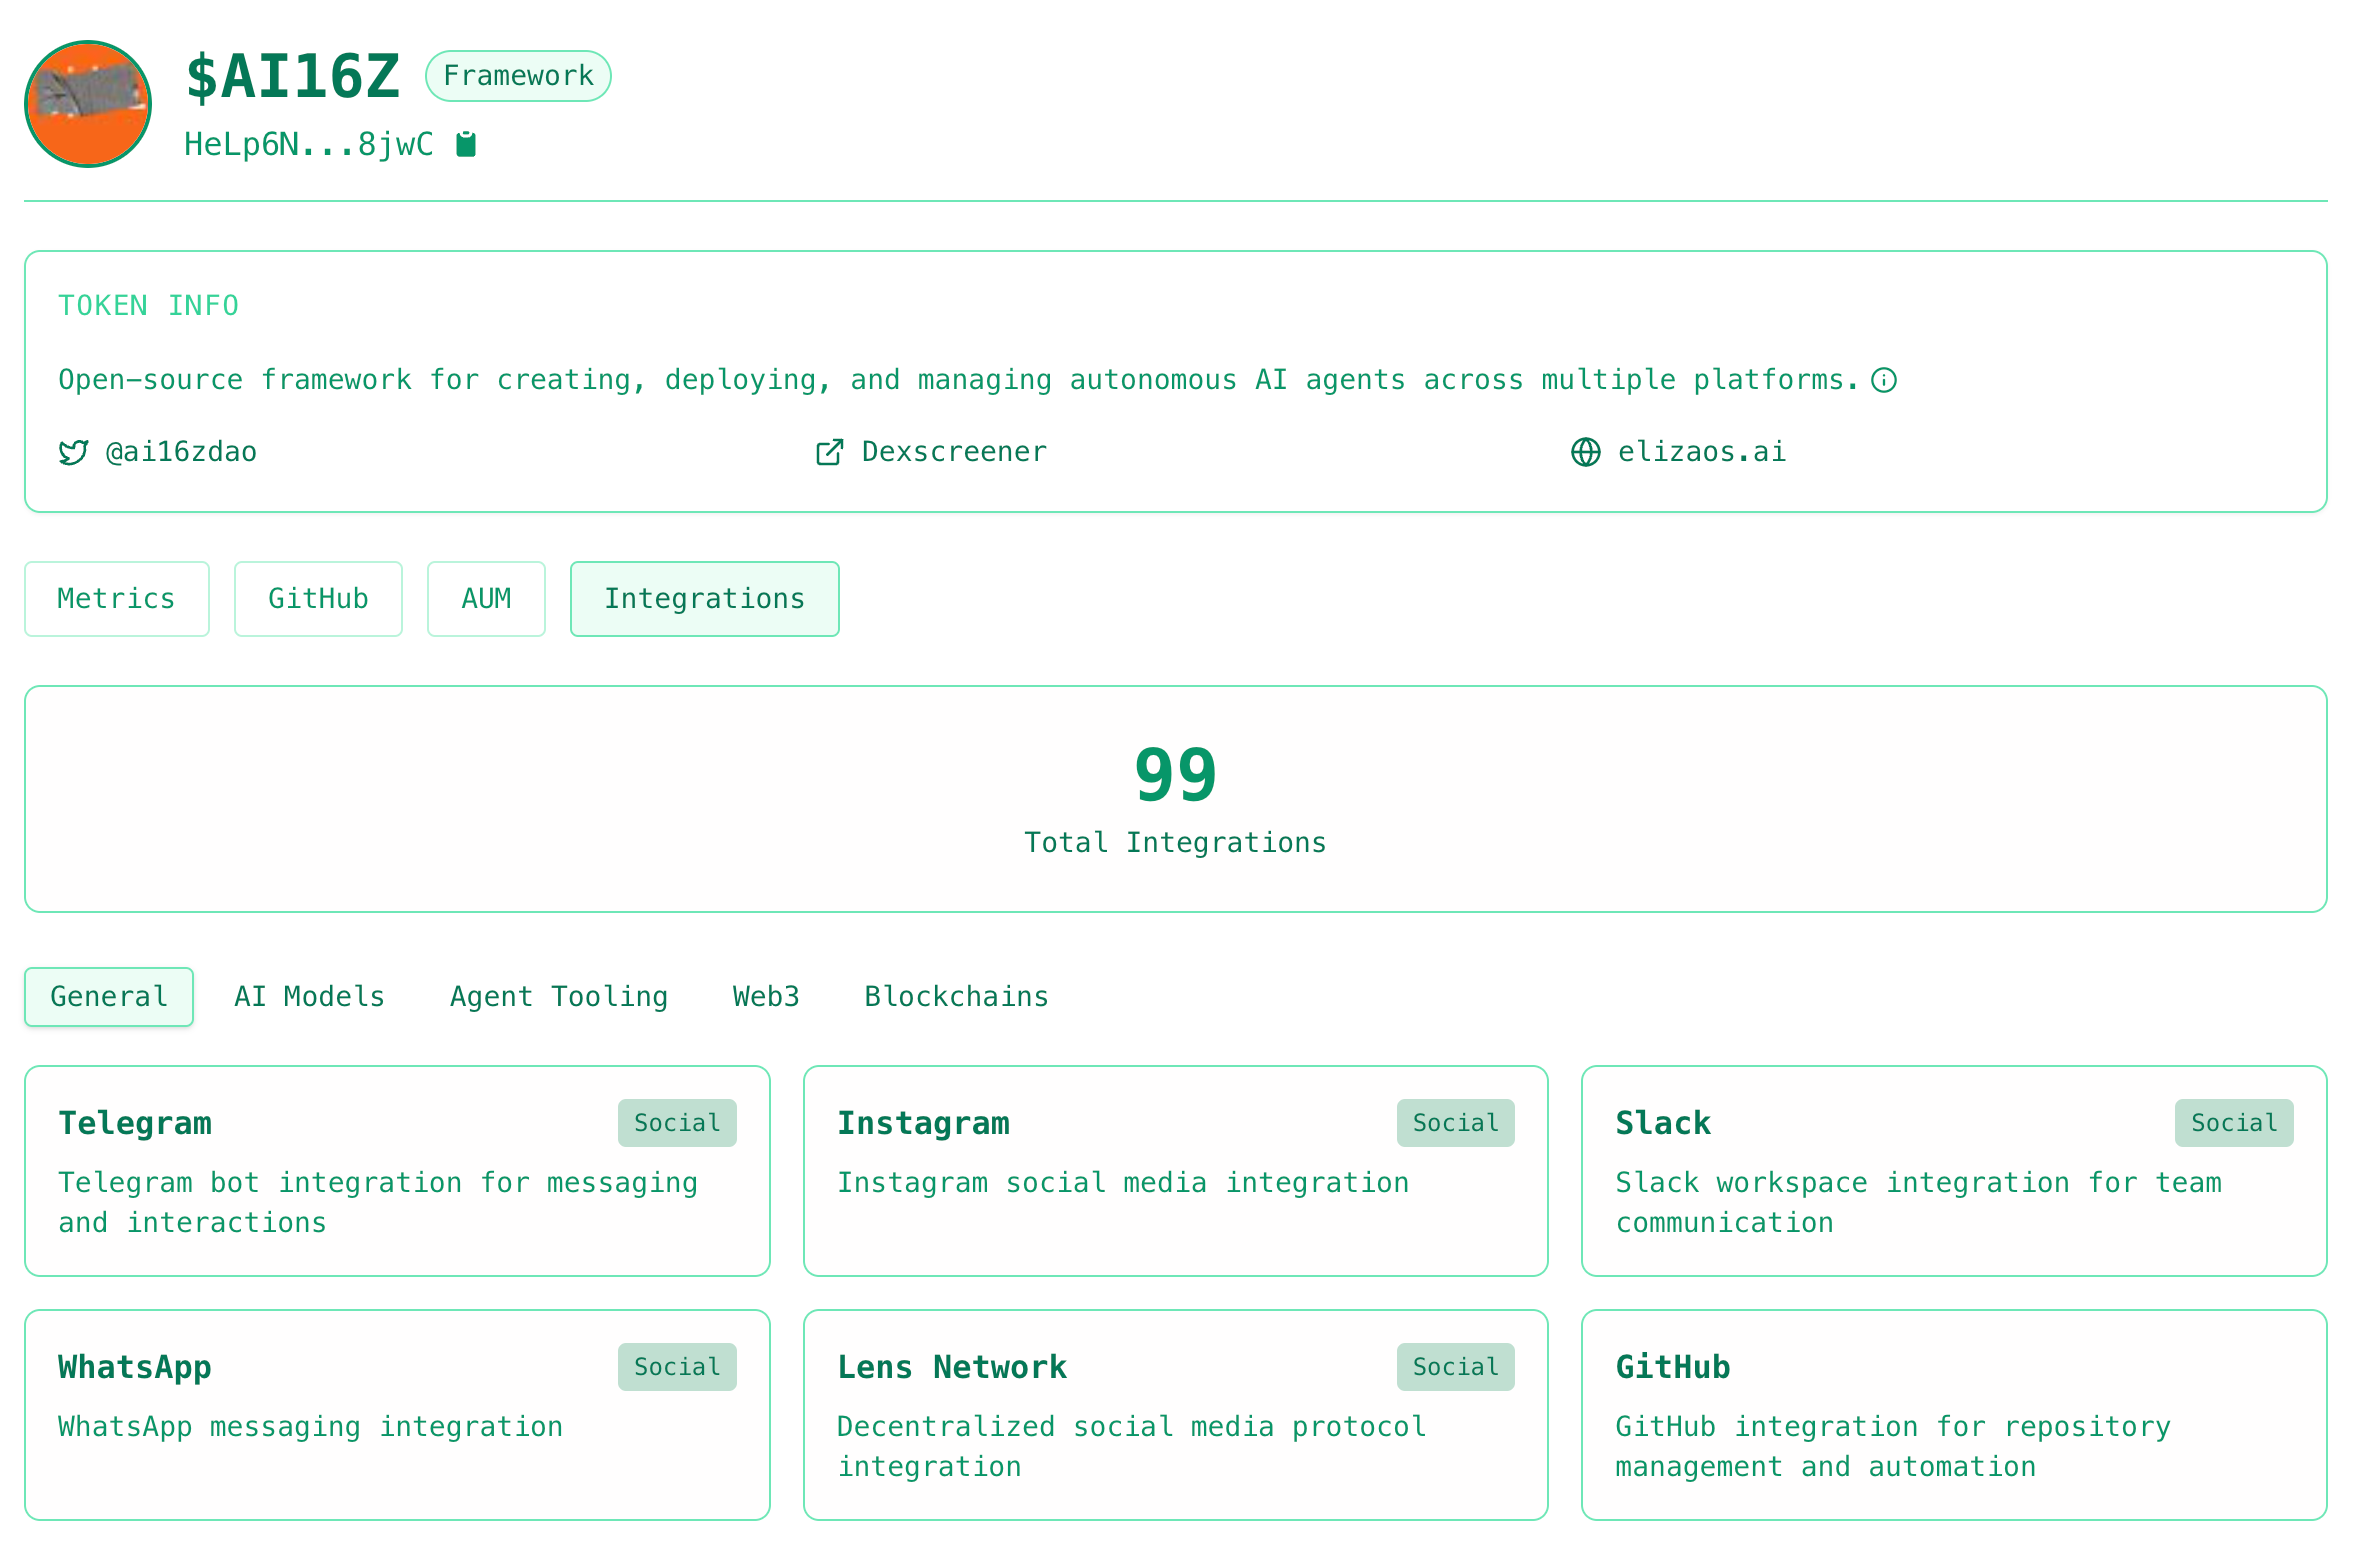
Task: Click the 99 total integrations number
Action: click(1176, 775)
